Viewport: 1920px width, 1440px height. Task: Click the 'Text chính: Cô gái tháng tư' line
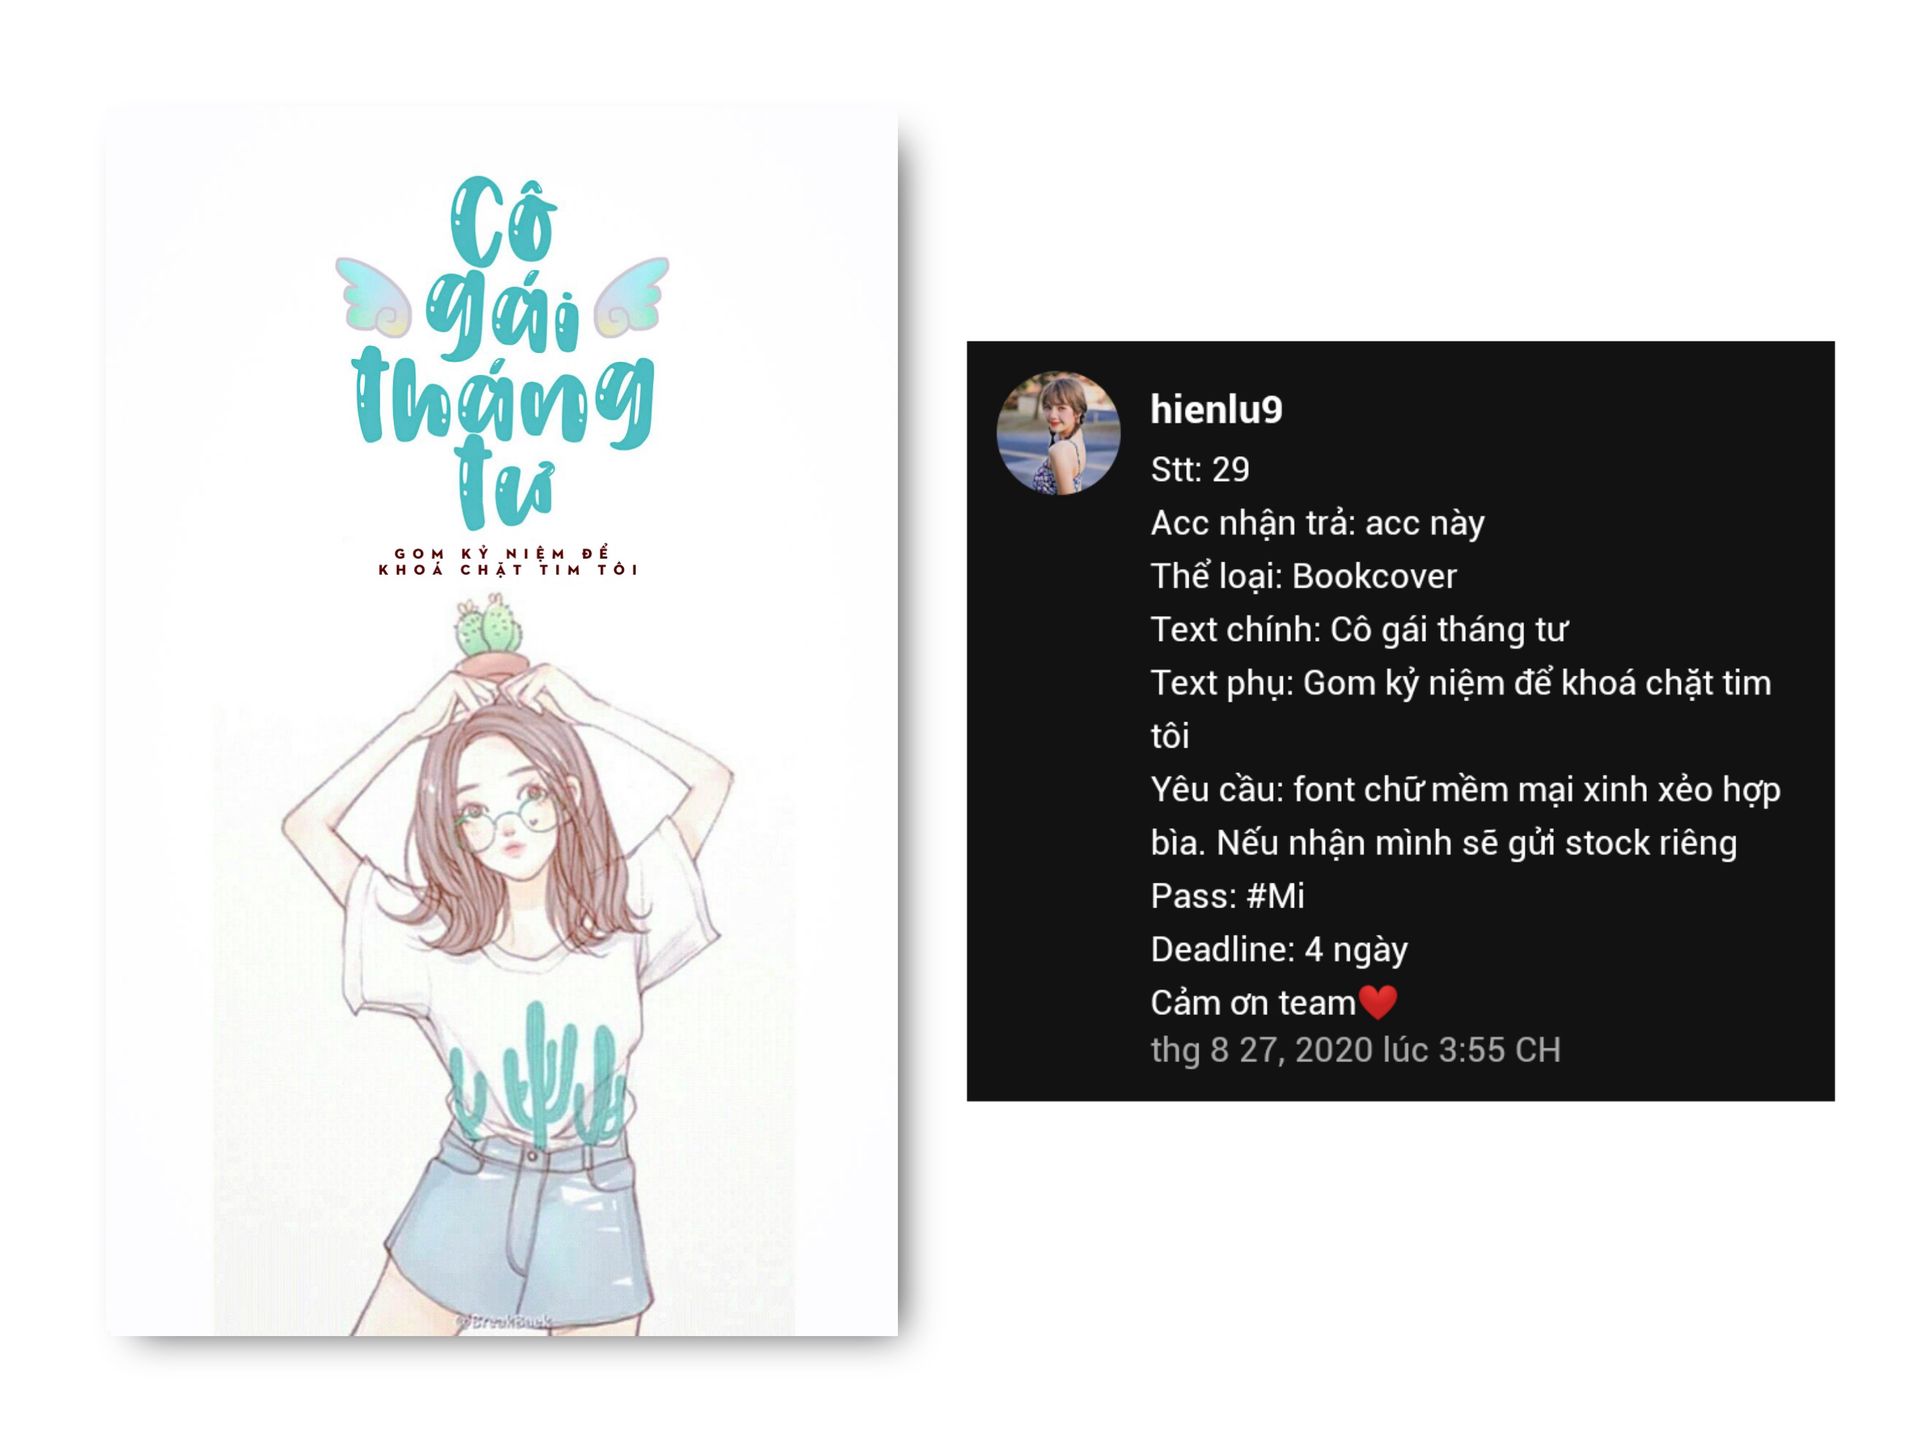click(1359, 630)
